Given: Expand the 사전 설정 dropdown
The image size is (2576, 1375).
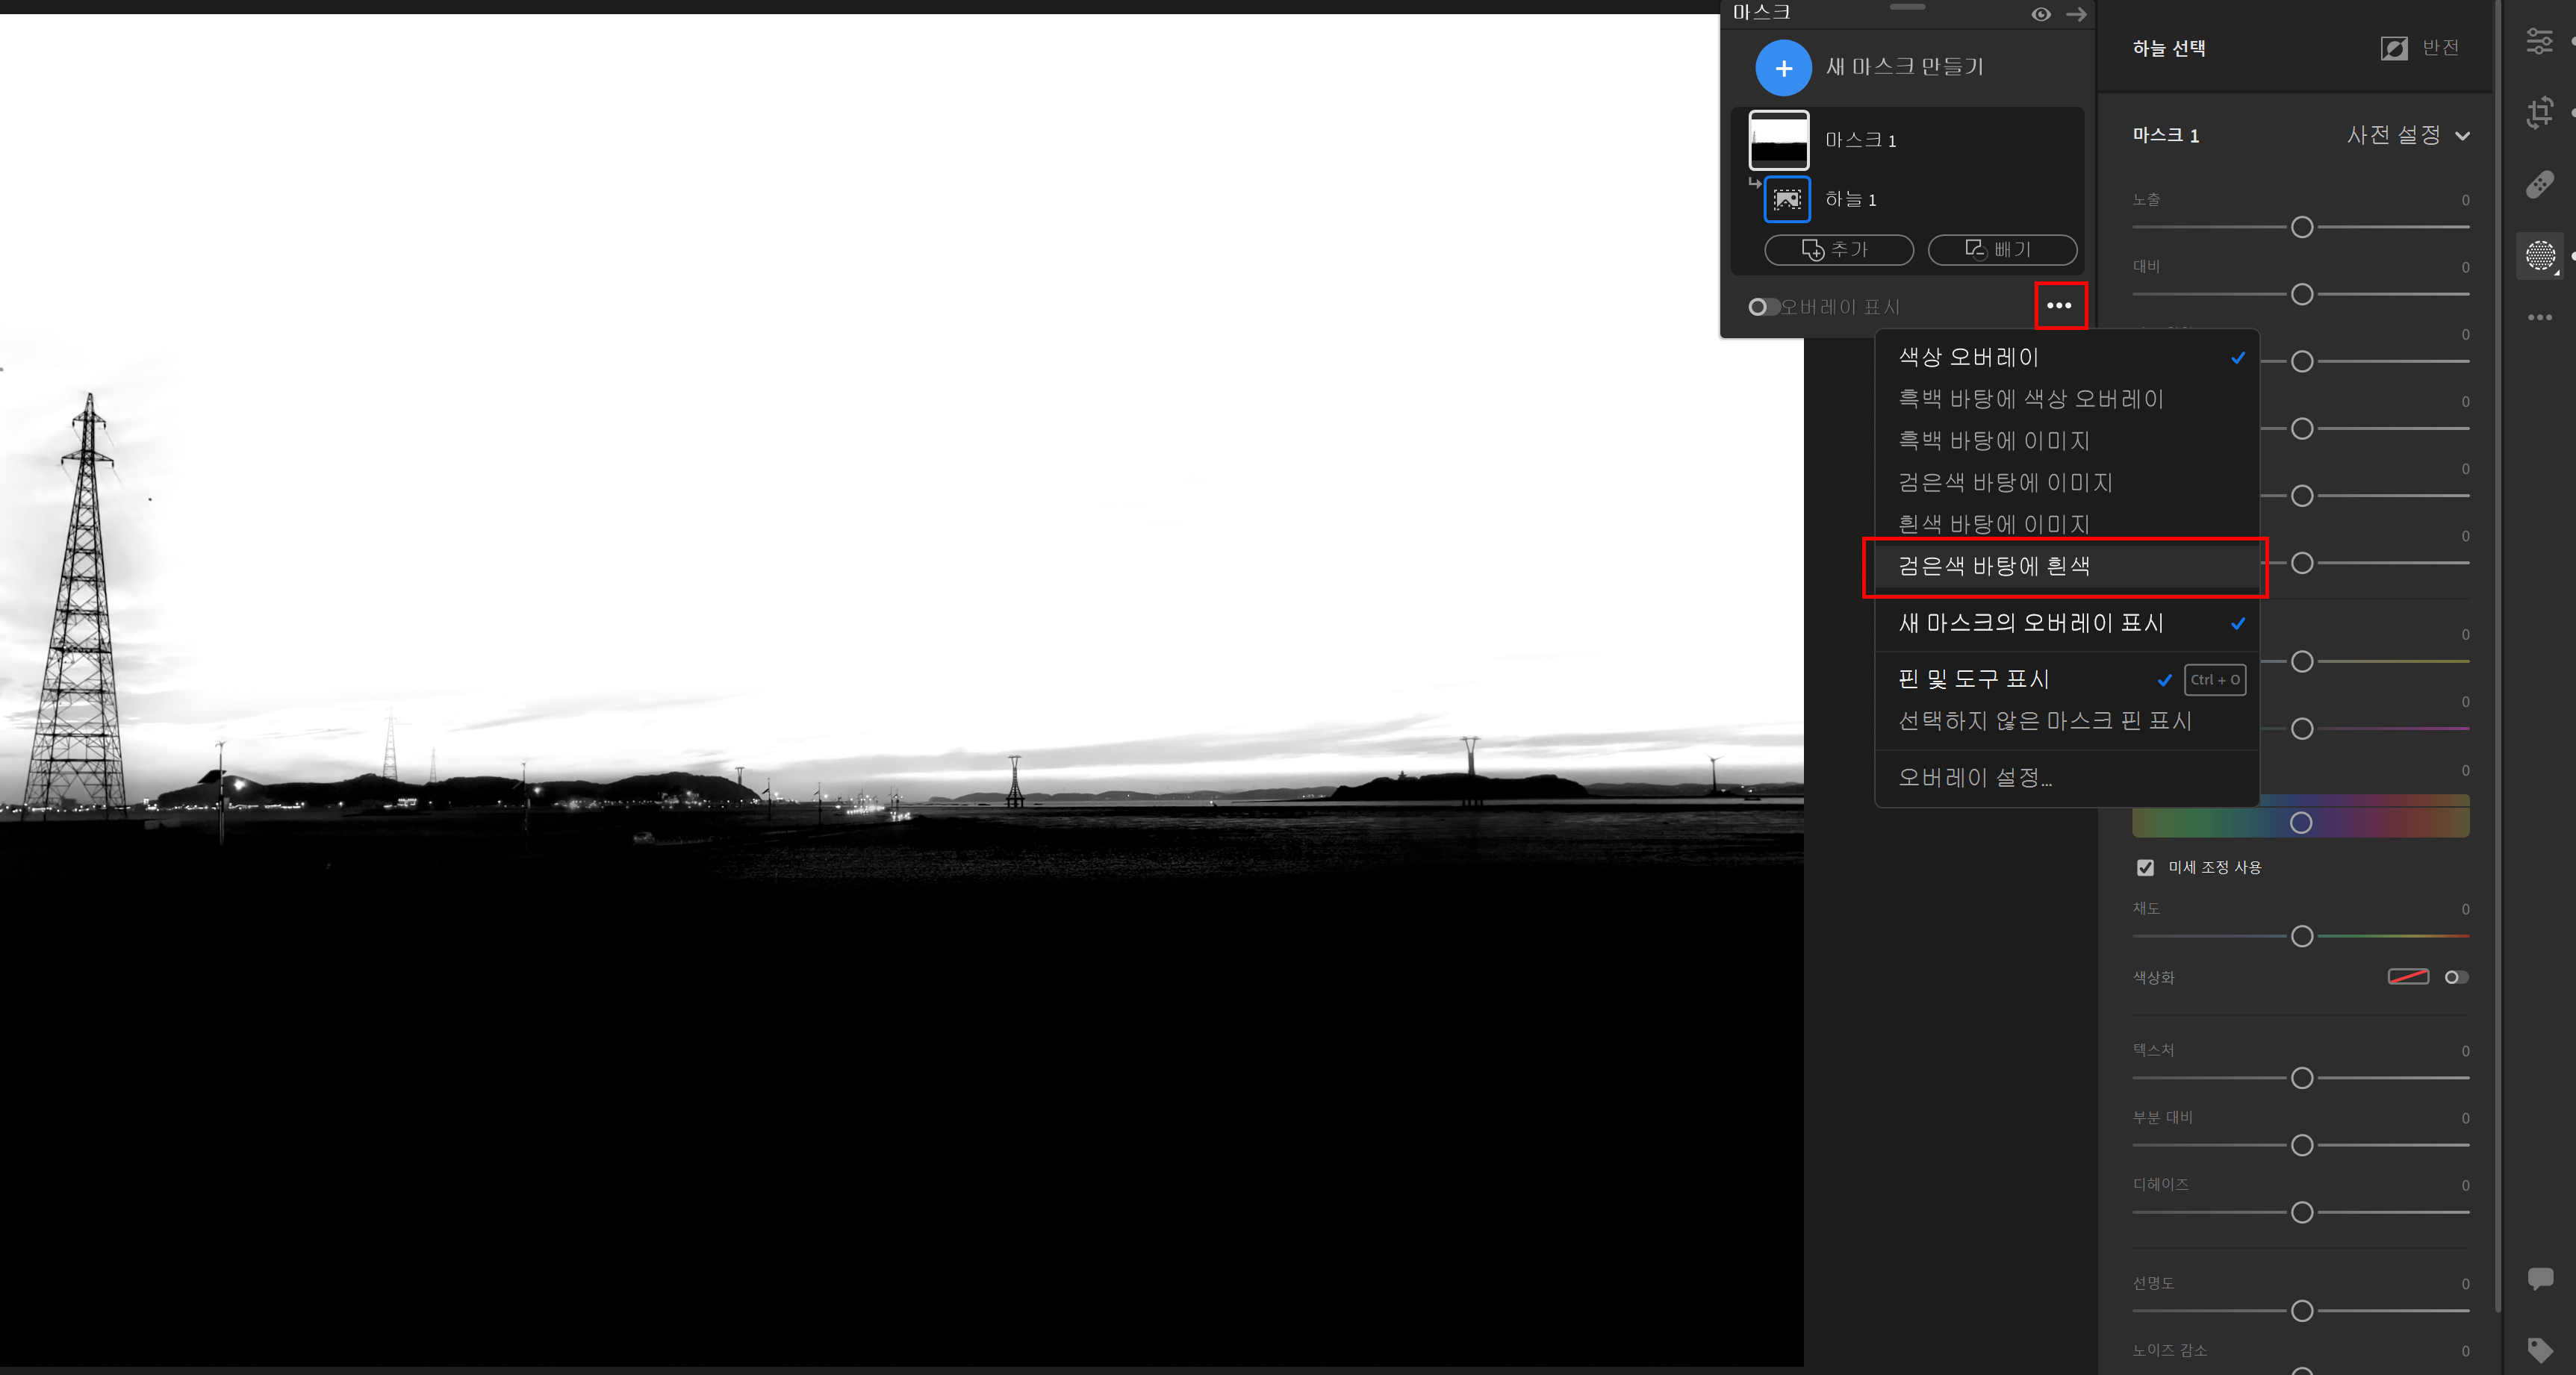Looking at the screenshot, I should point(2407,135).
